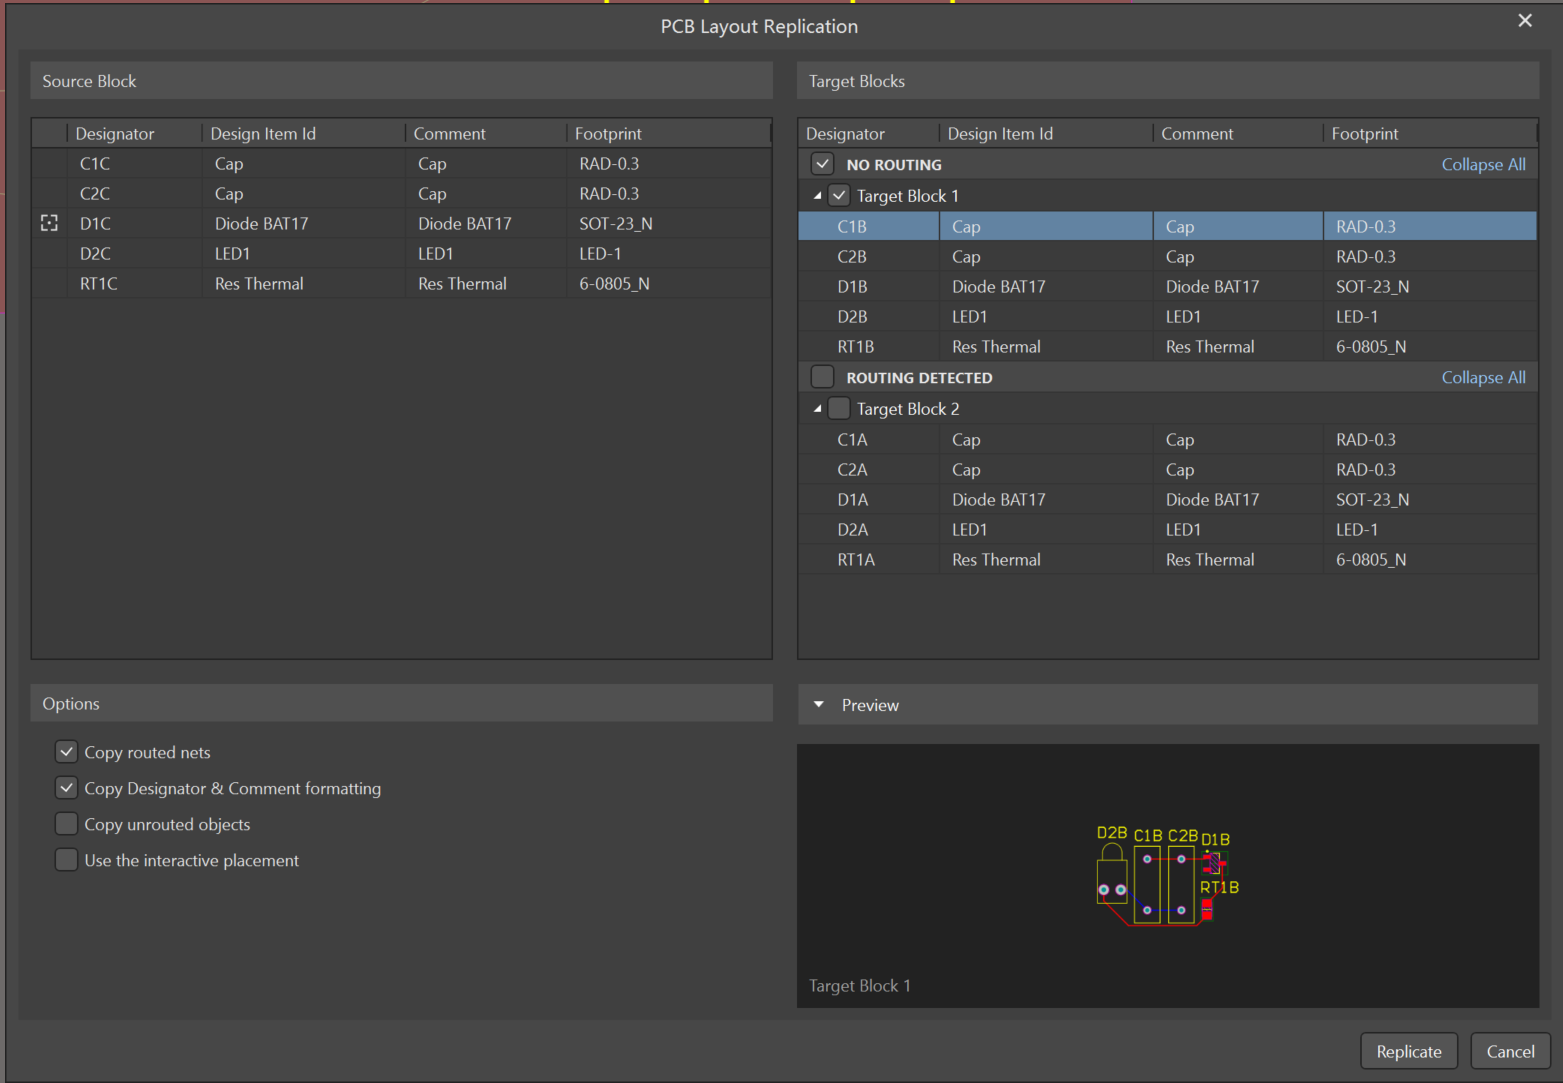The image size is (1563, 1083).
Task: Enable Use the interactive placement
Action: (x=66, y=860)
